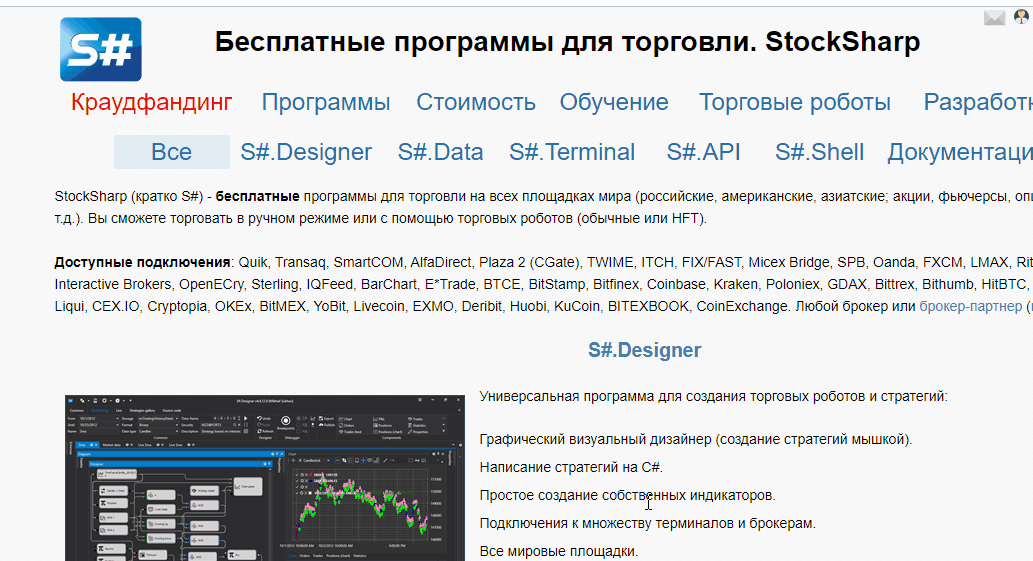Click the line Графический визуальный дизайнер

pos(696,439)
